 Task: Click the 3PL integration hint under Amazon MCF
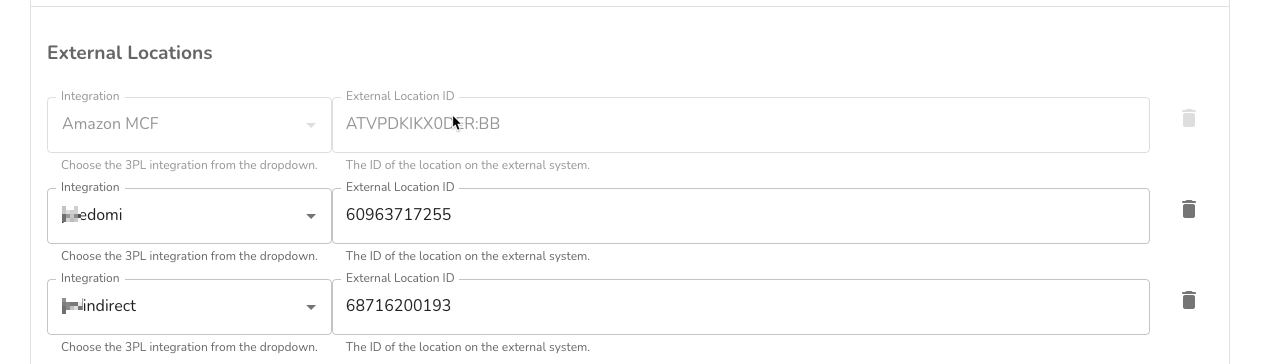[x=189, y=165]
